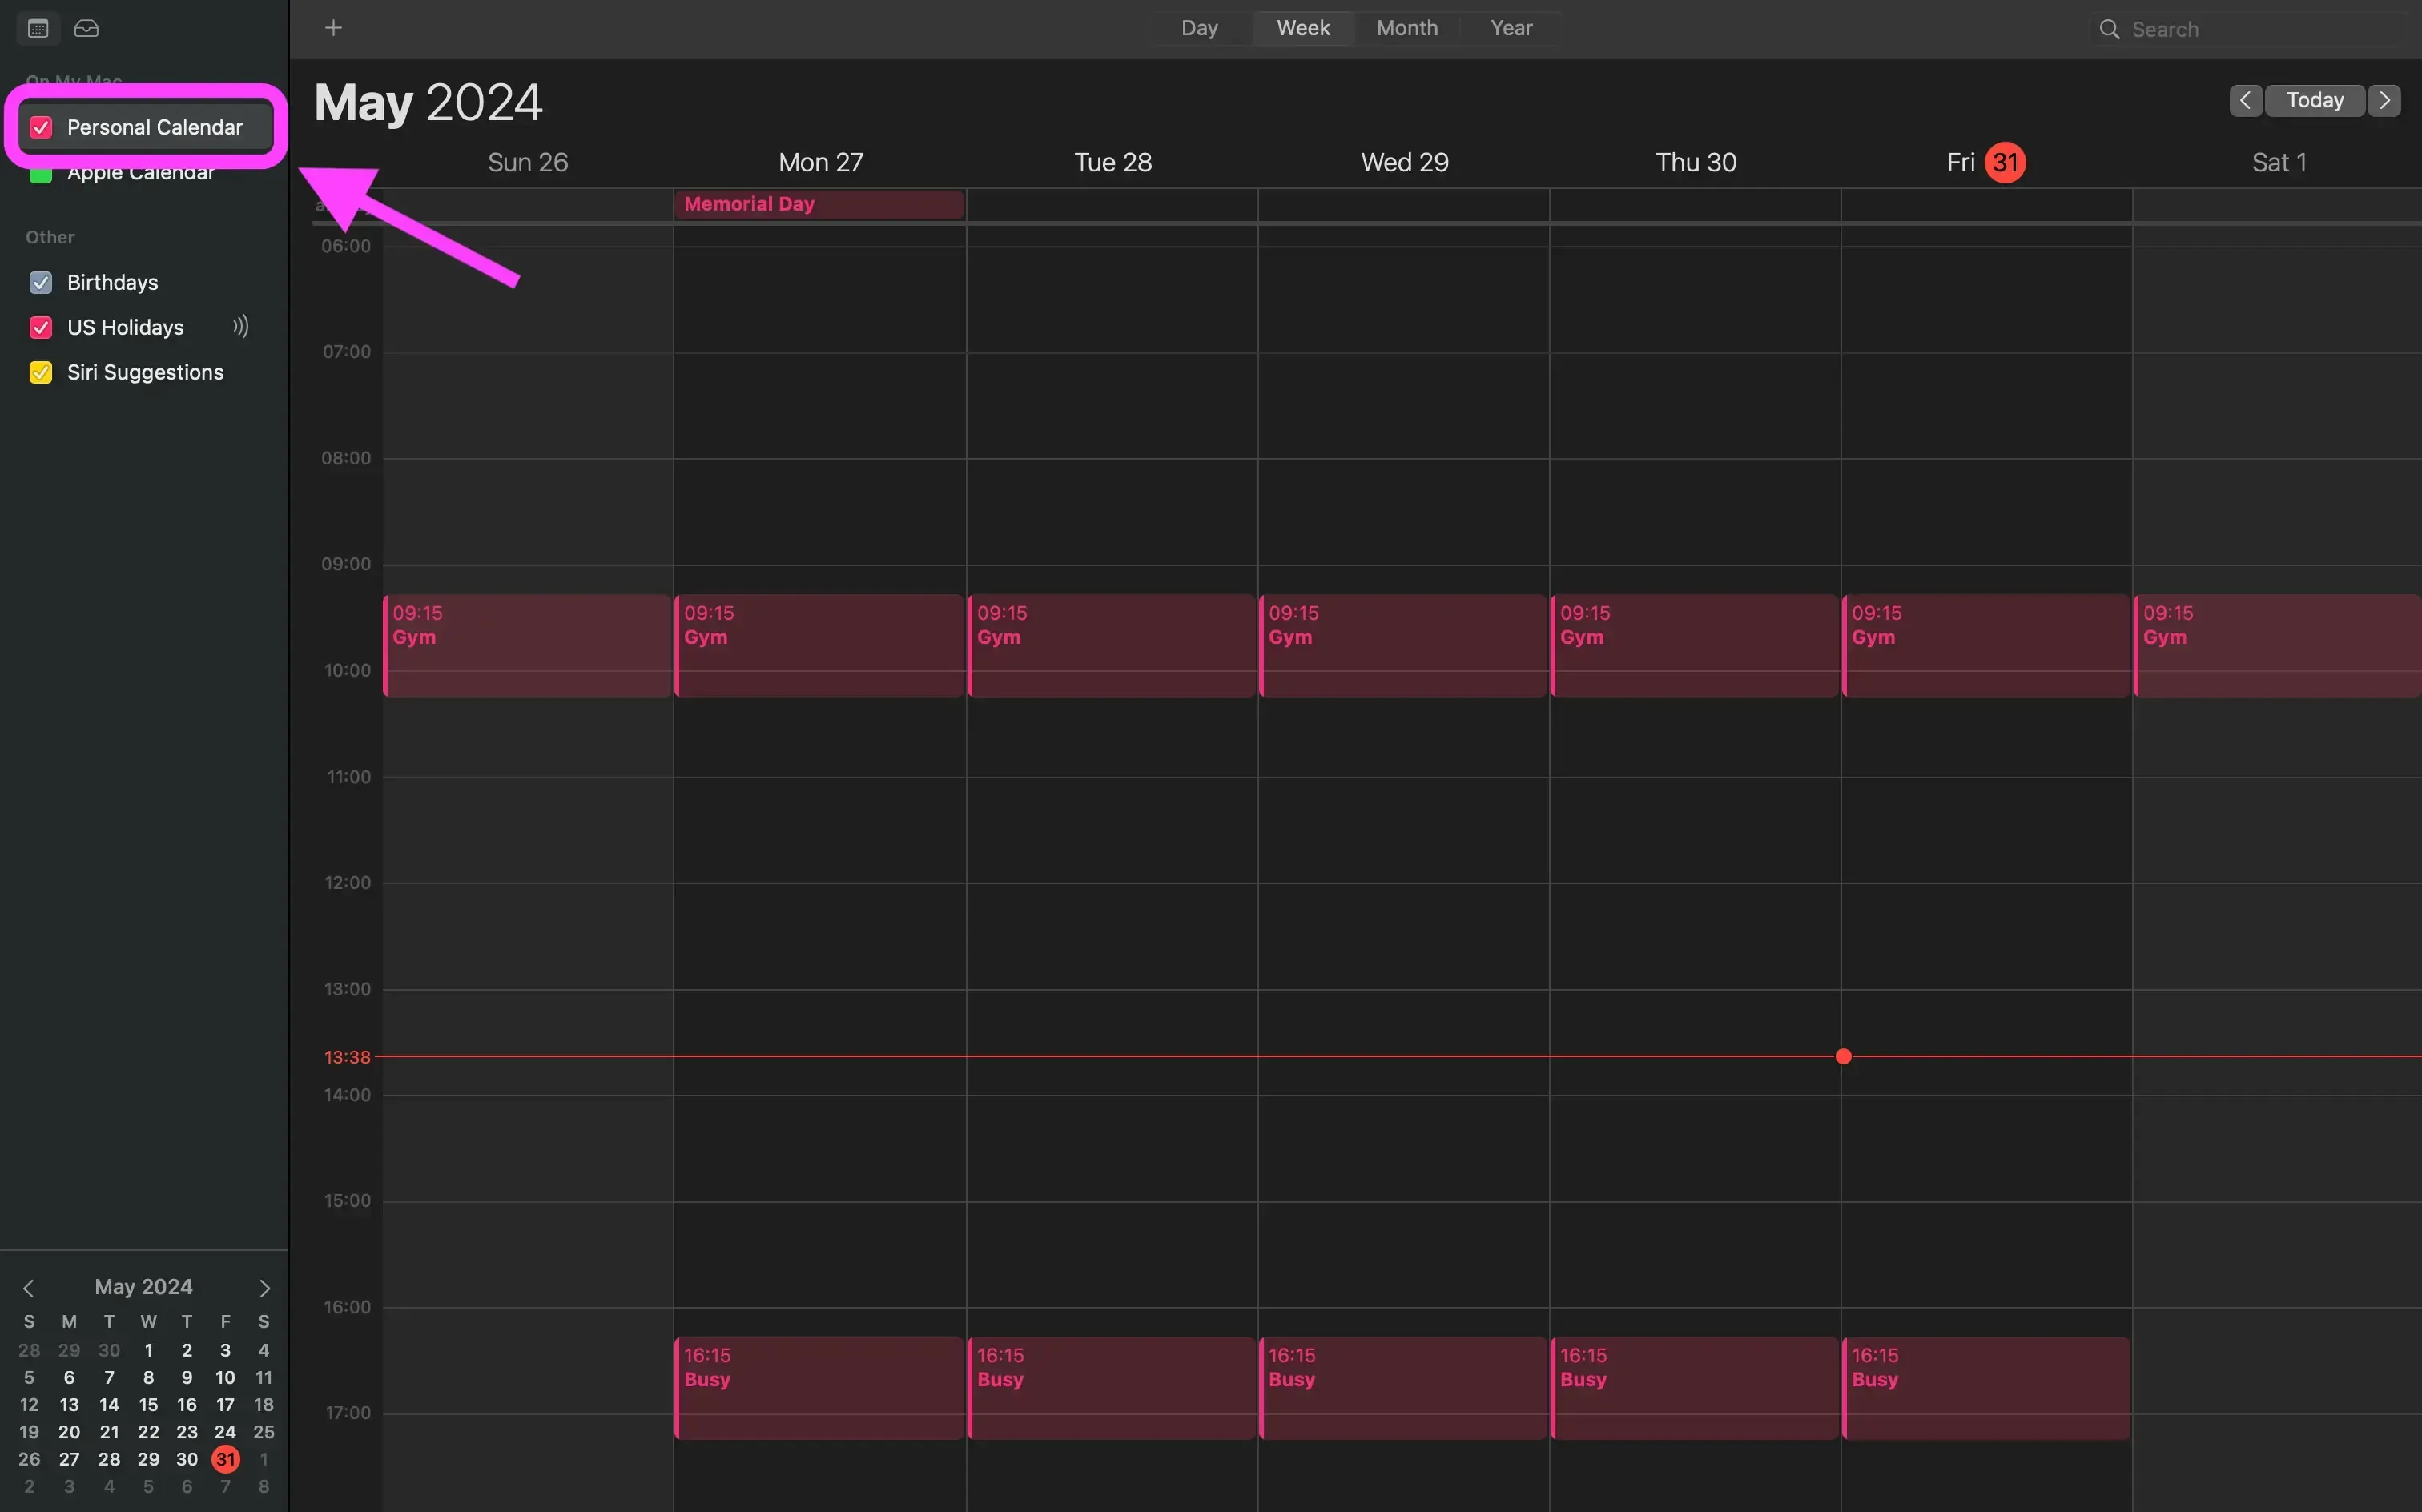Click the plus icon to create event
This screenshot has height=1512, width=2422.
[x=333, y=27]
